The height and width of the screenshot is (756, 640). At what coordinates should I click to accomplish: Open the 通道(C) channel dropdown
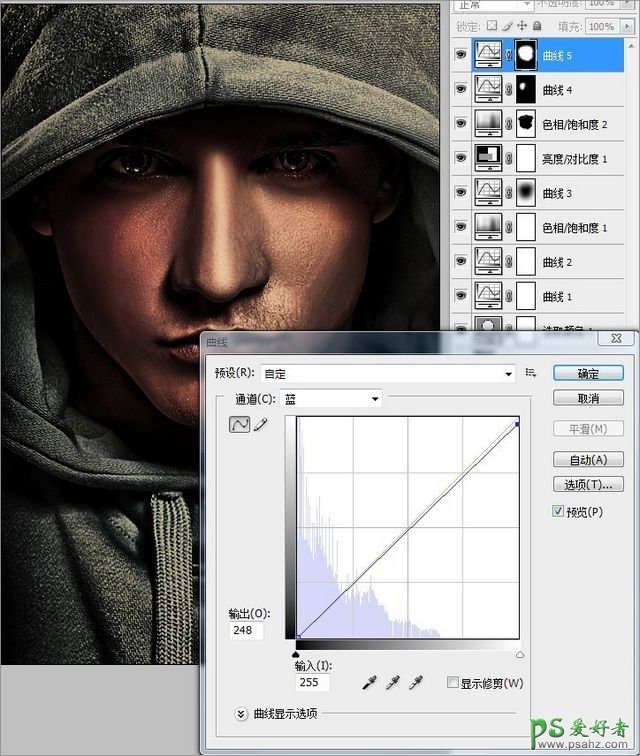pyautogui.click(x=331, y=399)
